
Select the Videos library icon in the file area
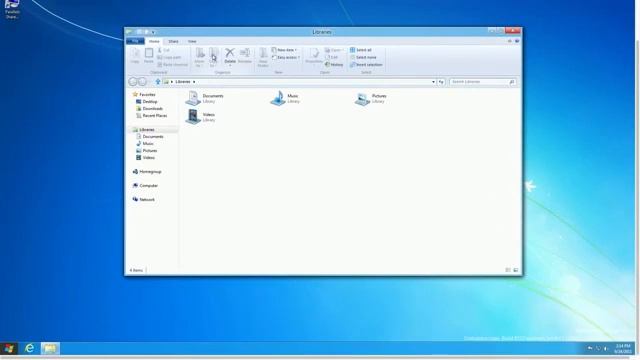tap(193, 117)
